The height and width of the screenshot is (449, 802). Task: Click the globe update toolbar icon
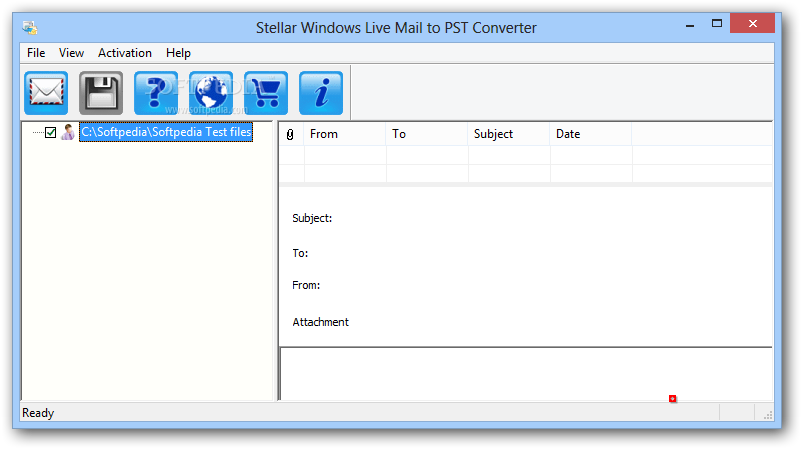(211, 93)
